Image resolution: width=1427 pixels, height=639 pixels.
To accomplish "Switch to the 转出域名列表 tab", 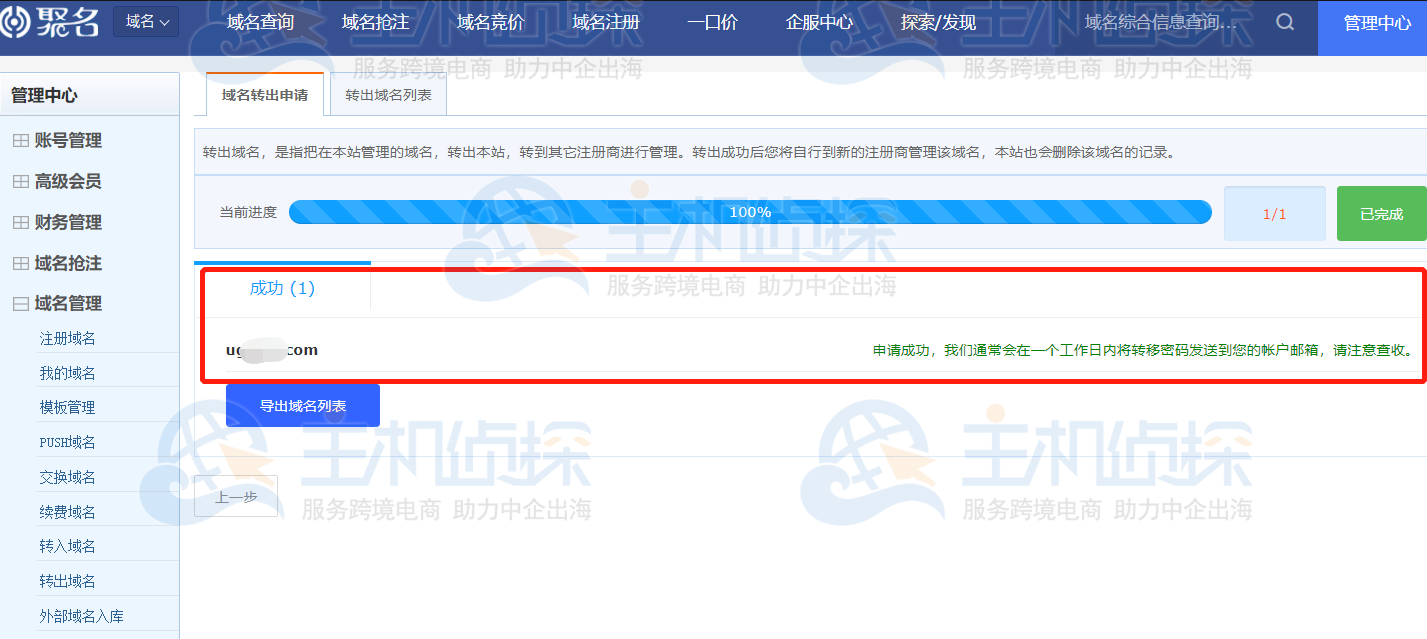I will [388, 96].
